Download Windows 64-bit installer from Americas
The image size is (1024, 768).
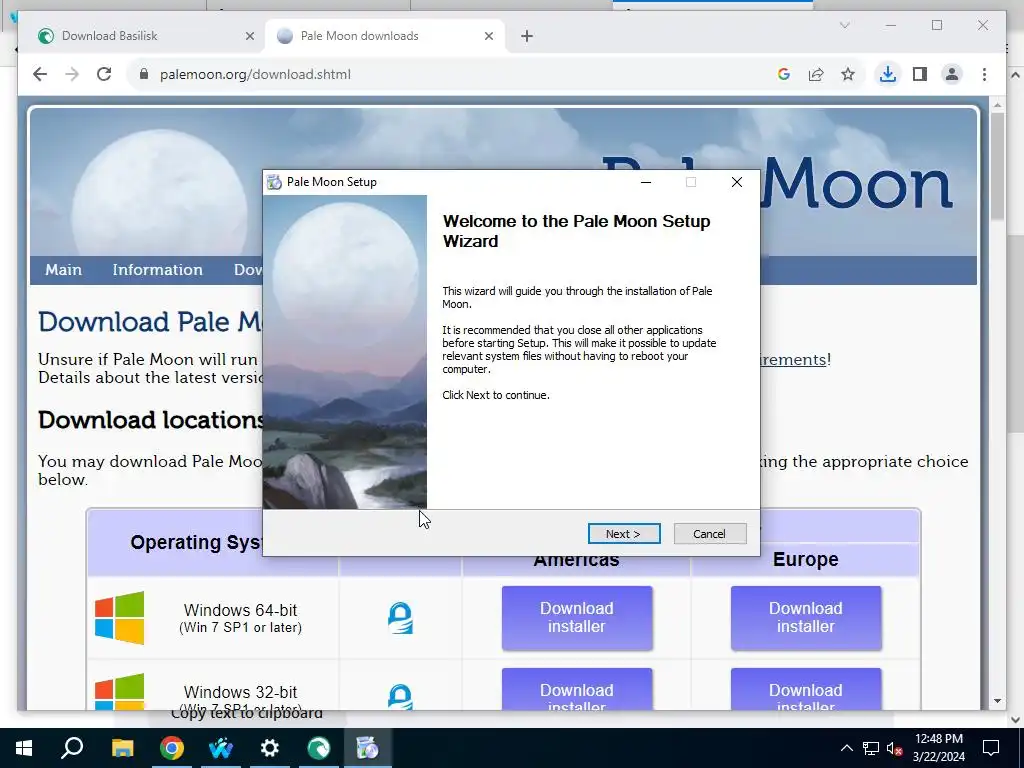click(x=577, y=618)
